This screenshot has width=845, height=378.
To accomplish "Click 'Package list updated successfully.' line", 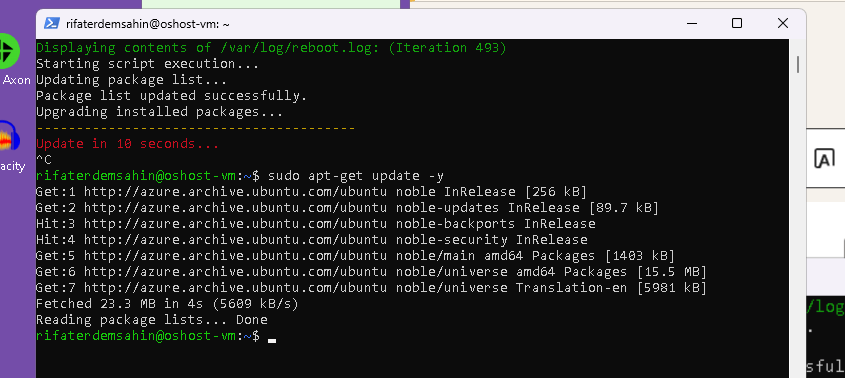I will (x=171, y=96).
